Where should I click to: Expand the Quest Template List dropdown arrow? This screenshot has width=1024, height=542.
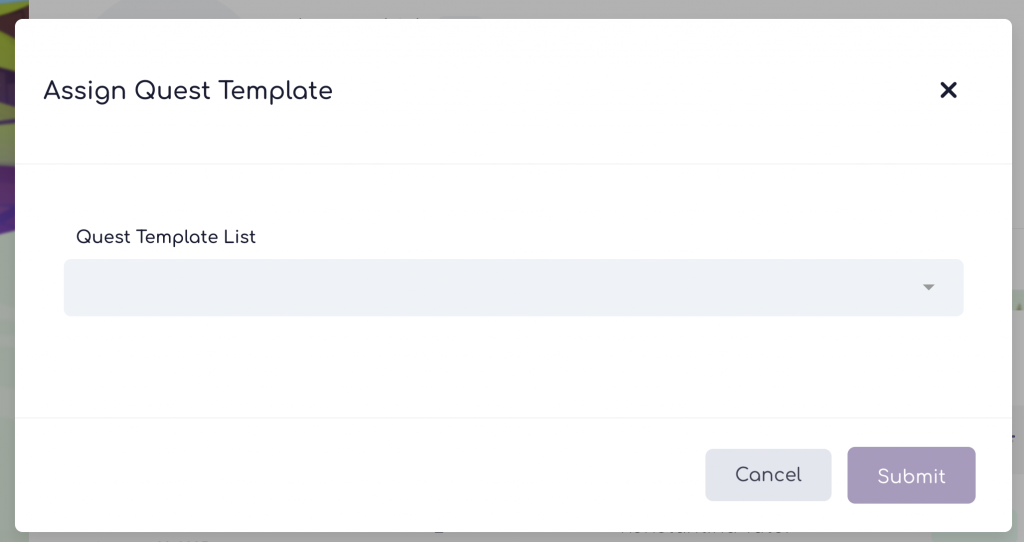(x=928, y=287)
